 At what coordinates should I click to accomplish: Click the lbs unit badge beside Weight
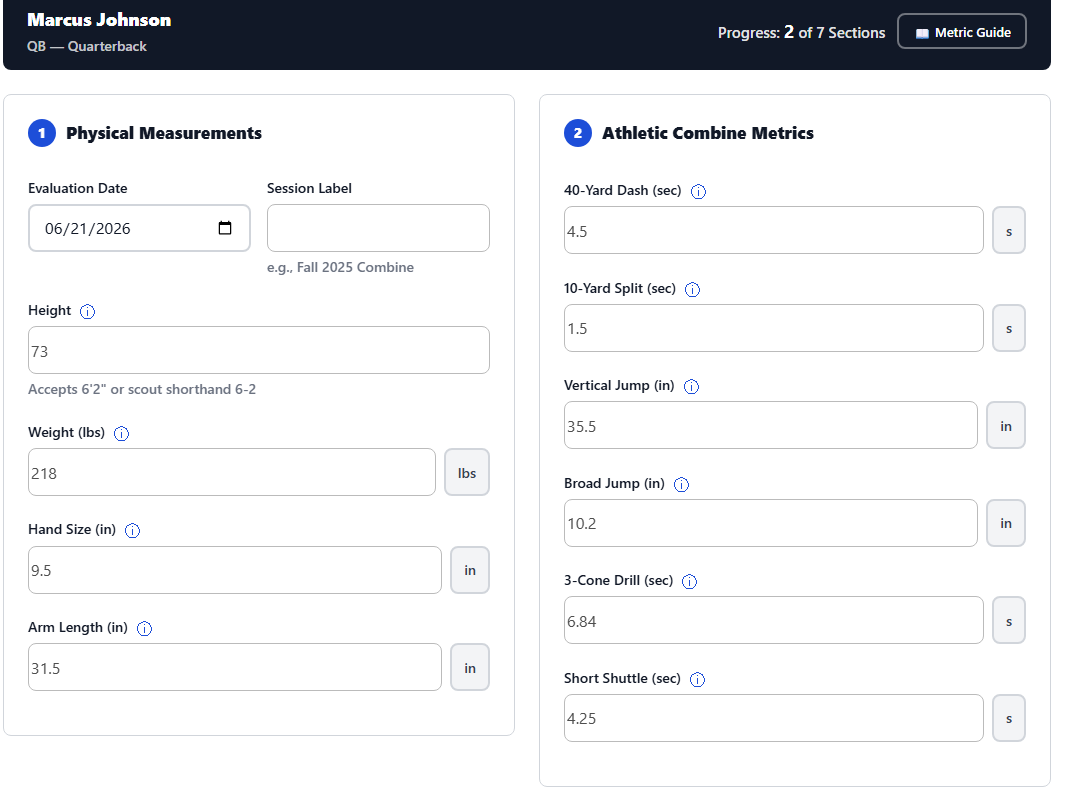pyautogui.click(x=467, y=472)
